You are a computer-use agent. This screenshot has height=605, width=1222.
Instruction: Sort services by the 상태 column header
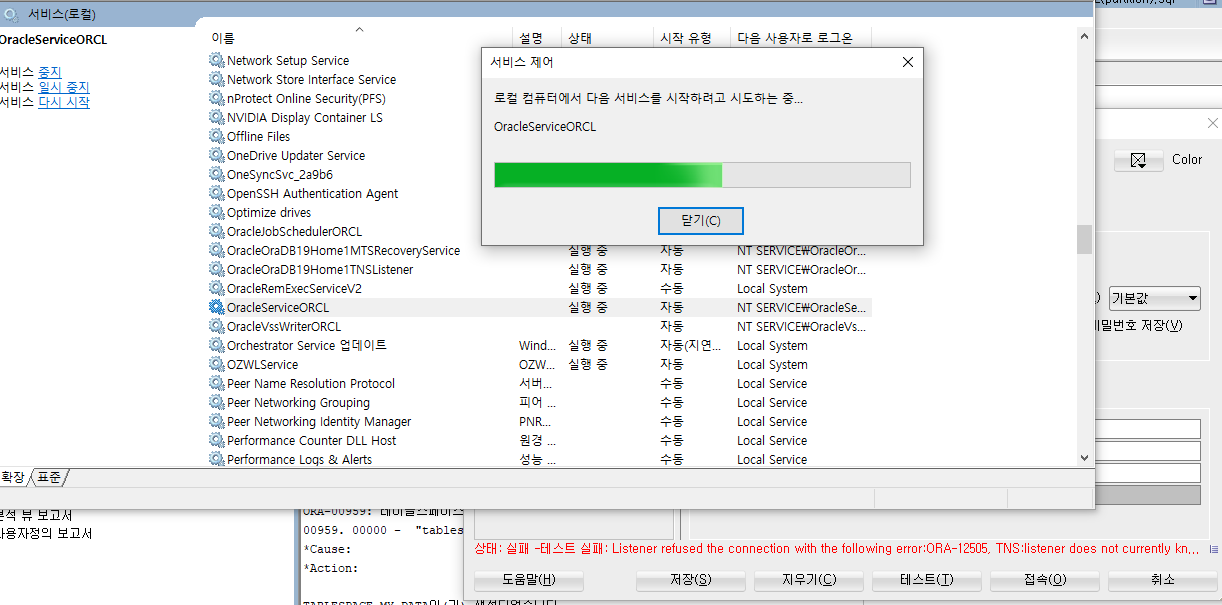pyautogui.click(x=607, y=38)
